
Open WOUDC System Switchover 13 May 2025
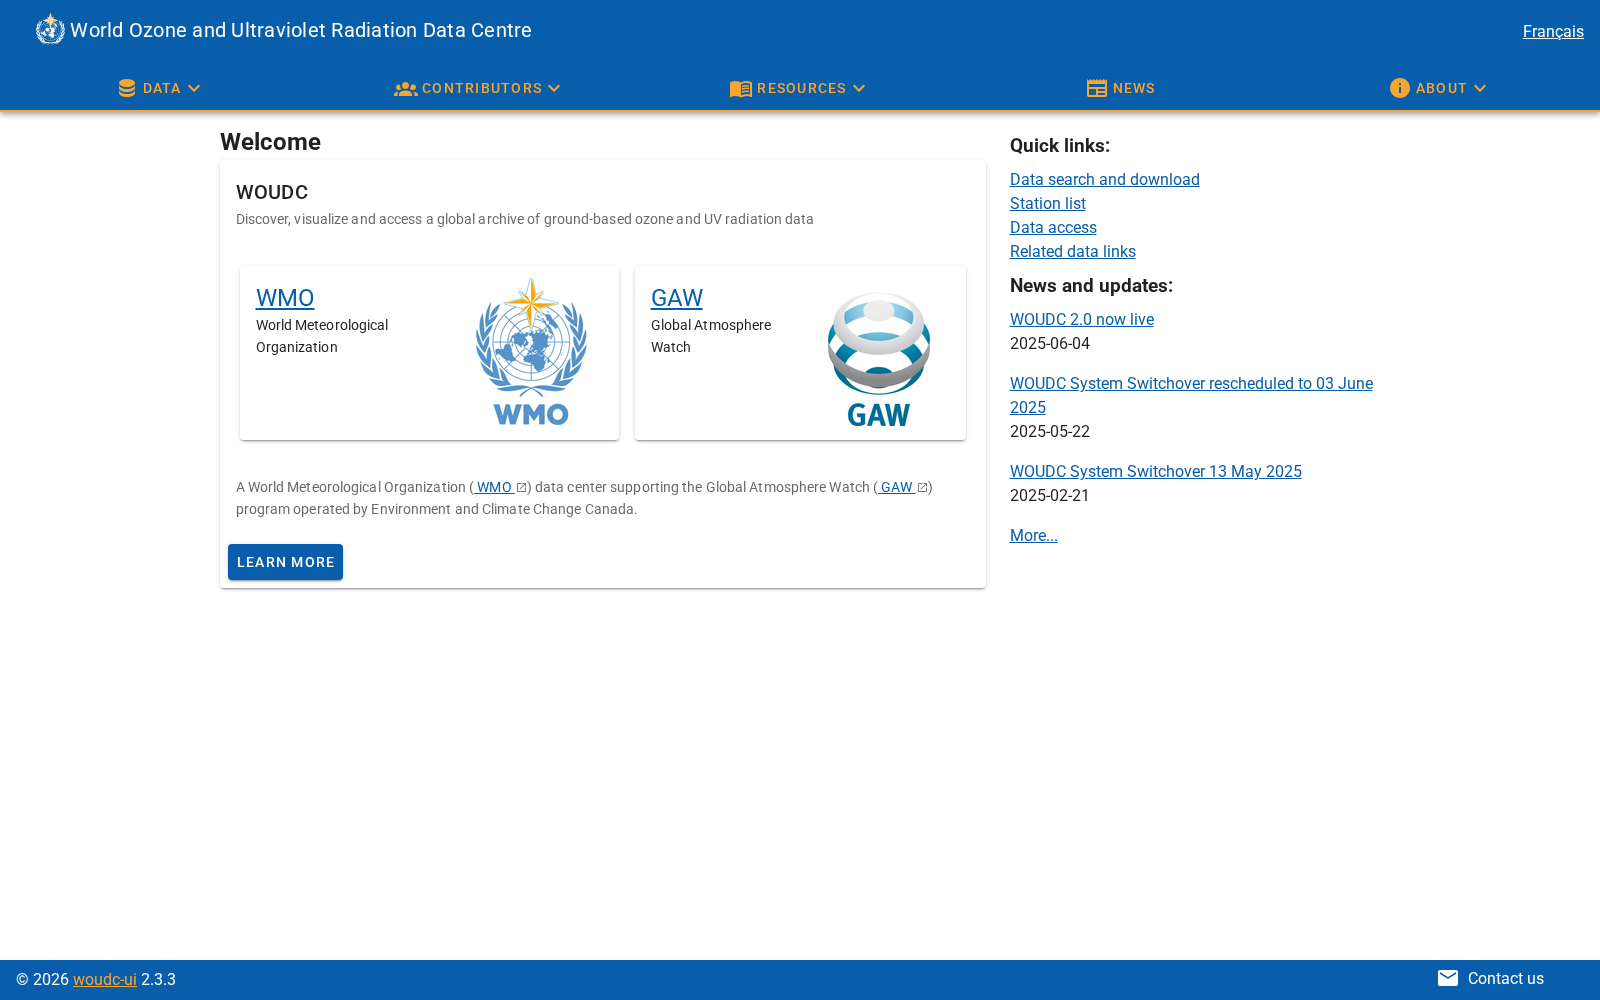(1156, 471)
